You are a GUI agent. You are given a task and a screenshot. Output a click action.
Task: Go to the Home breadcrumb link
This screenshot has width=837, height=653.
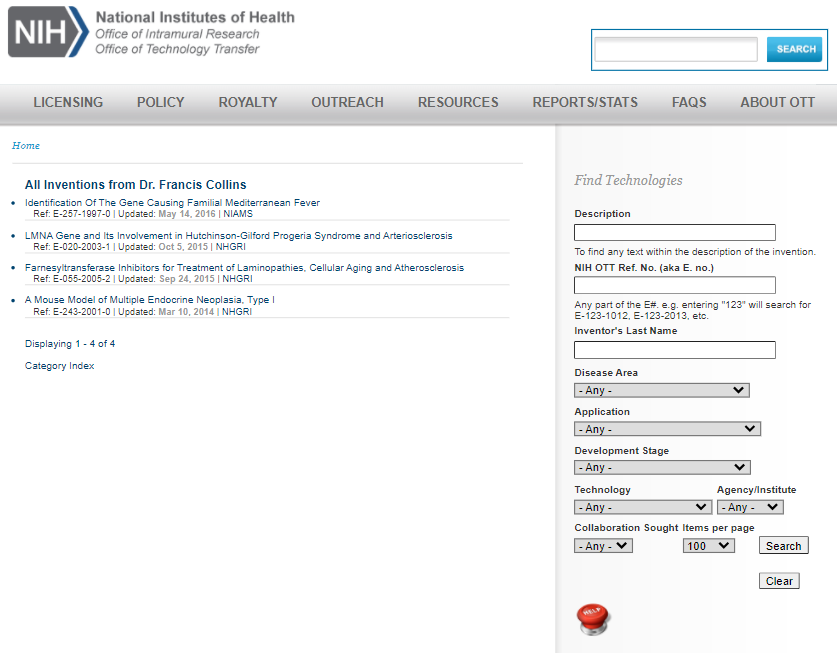[x=26, y=145]
